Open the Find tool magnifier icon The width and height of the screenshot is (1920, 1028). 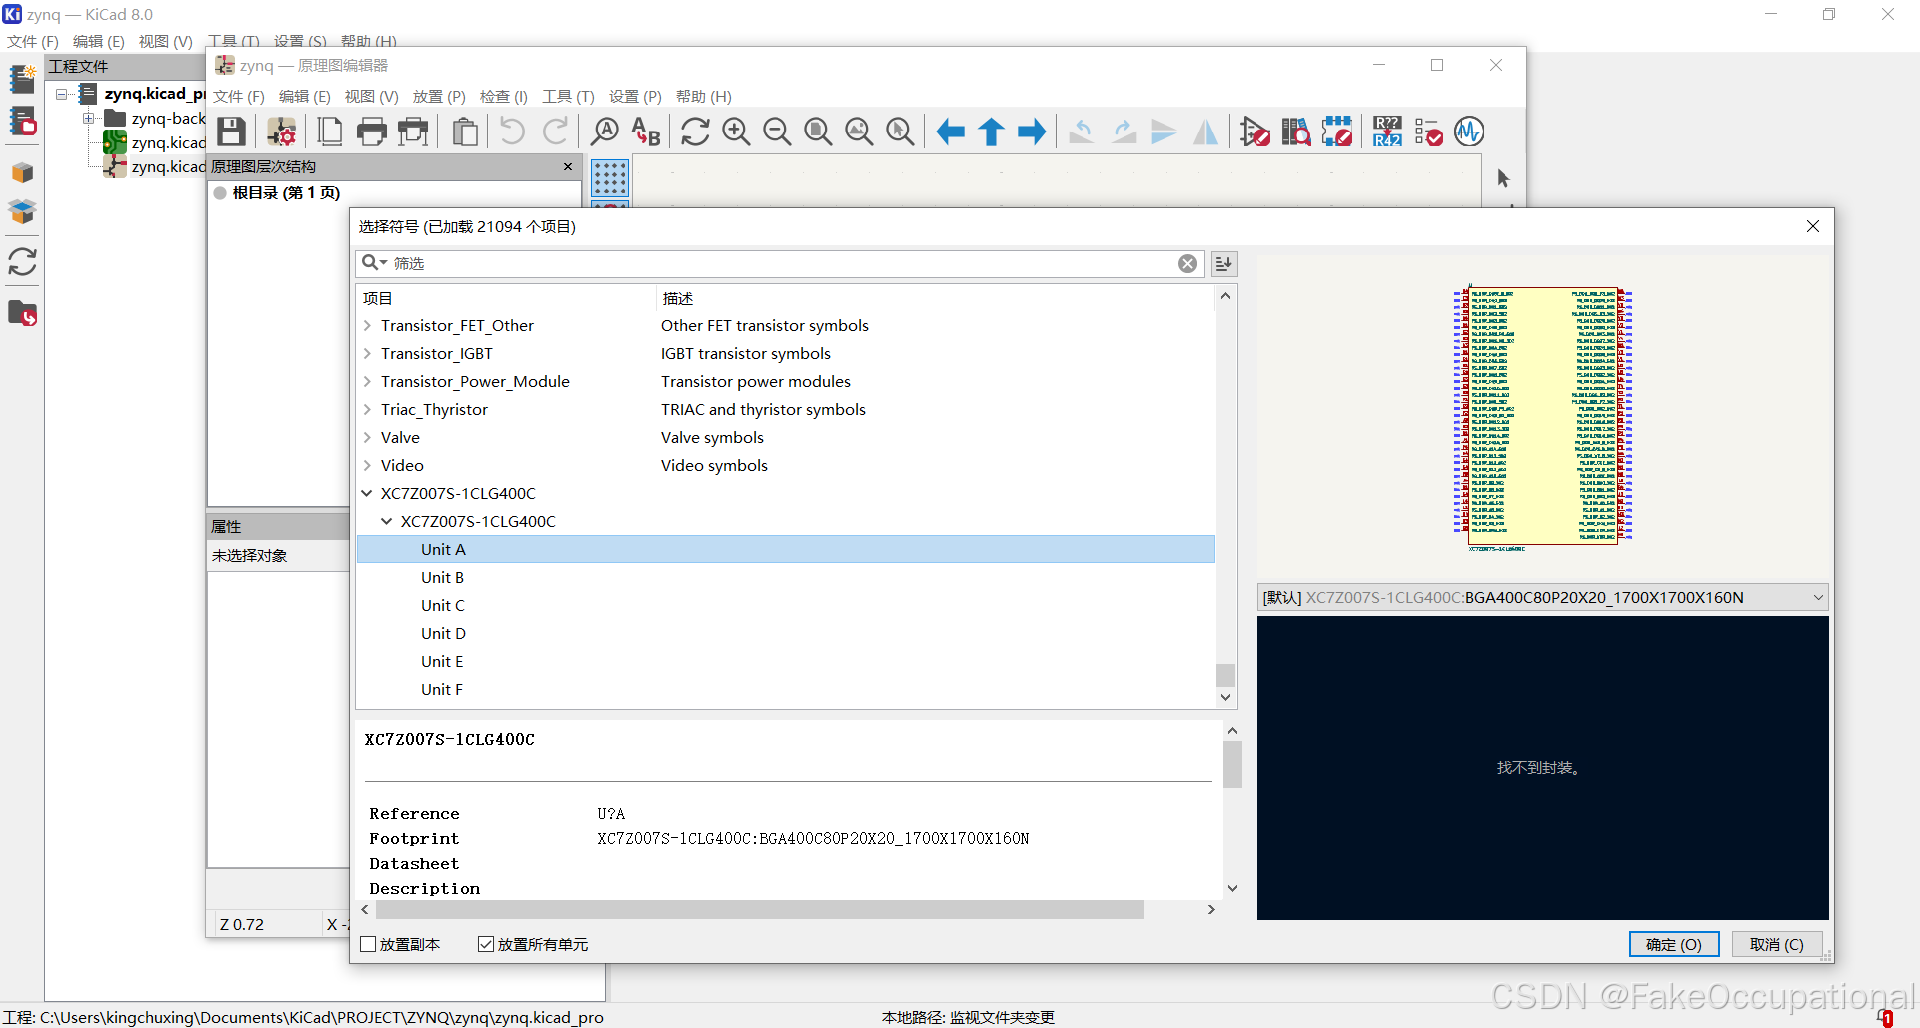[x=605, y=132]
